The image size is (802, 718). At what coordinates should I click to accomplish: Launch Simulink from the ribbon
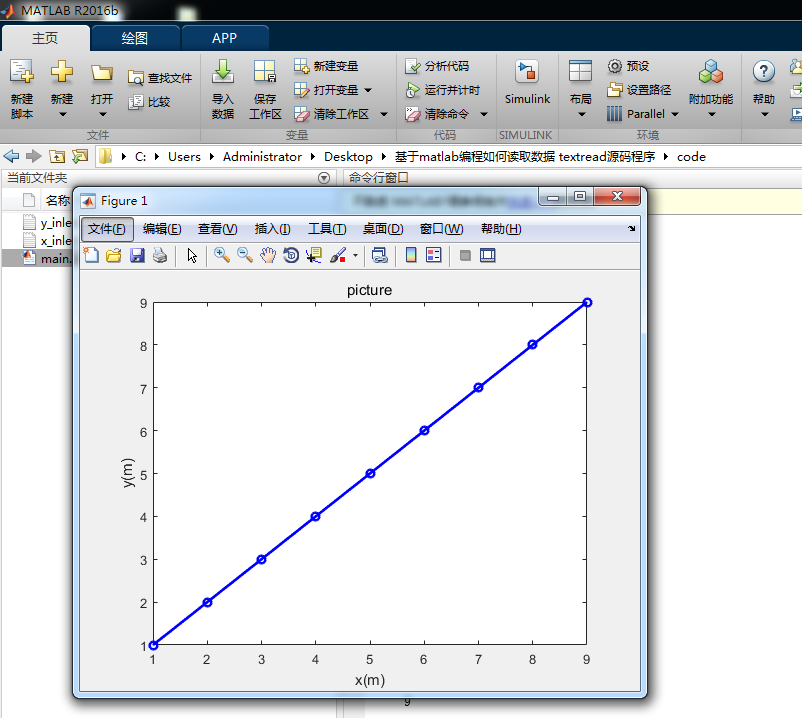coord(527,82)
